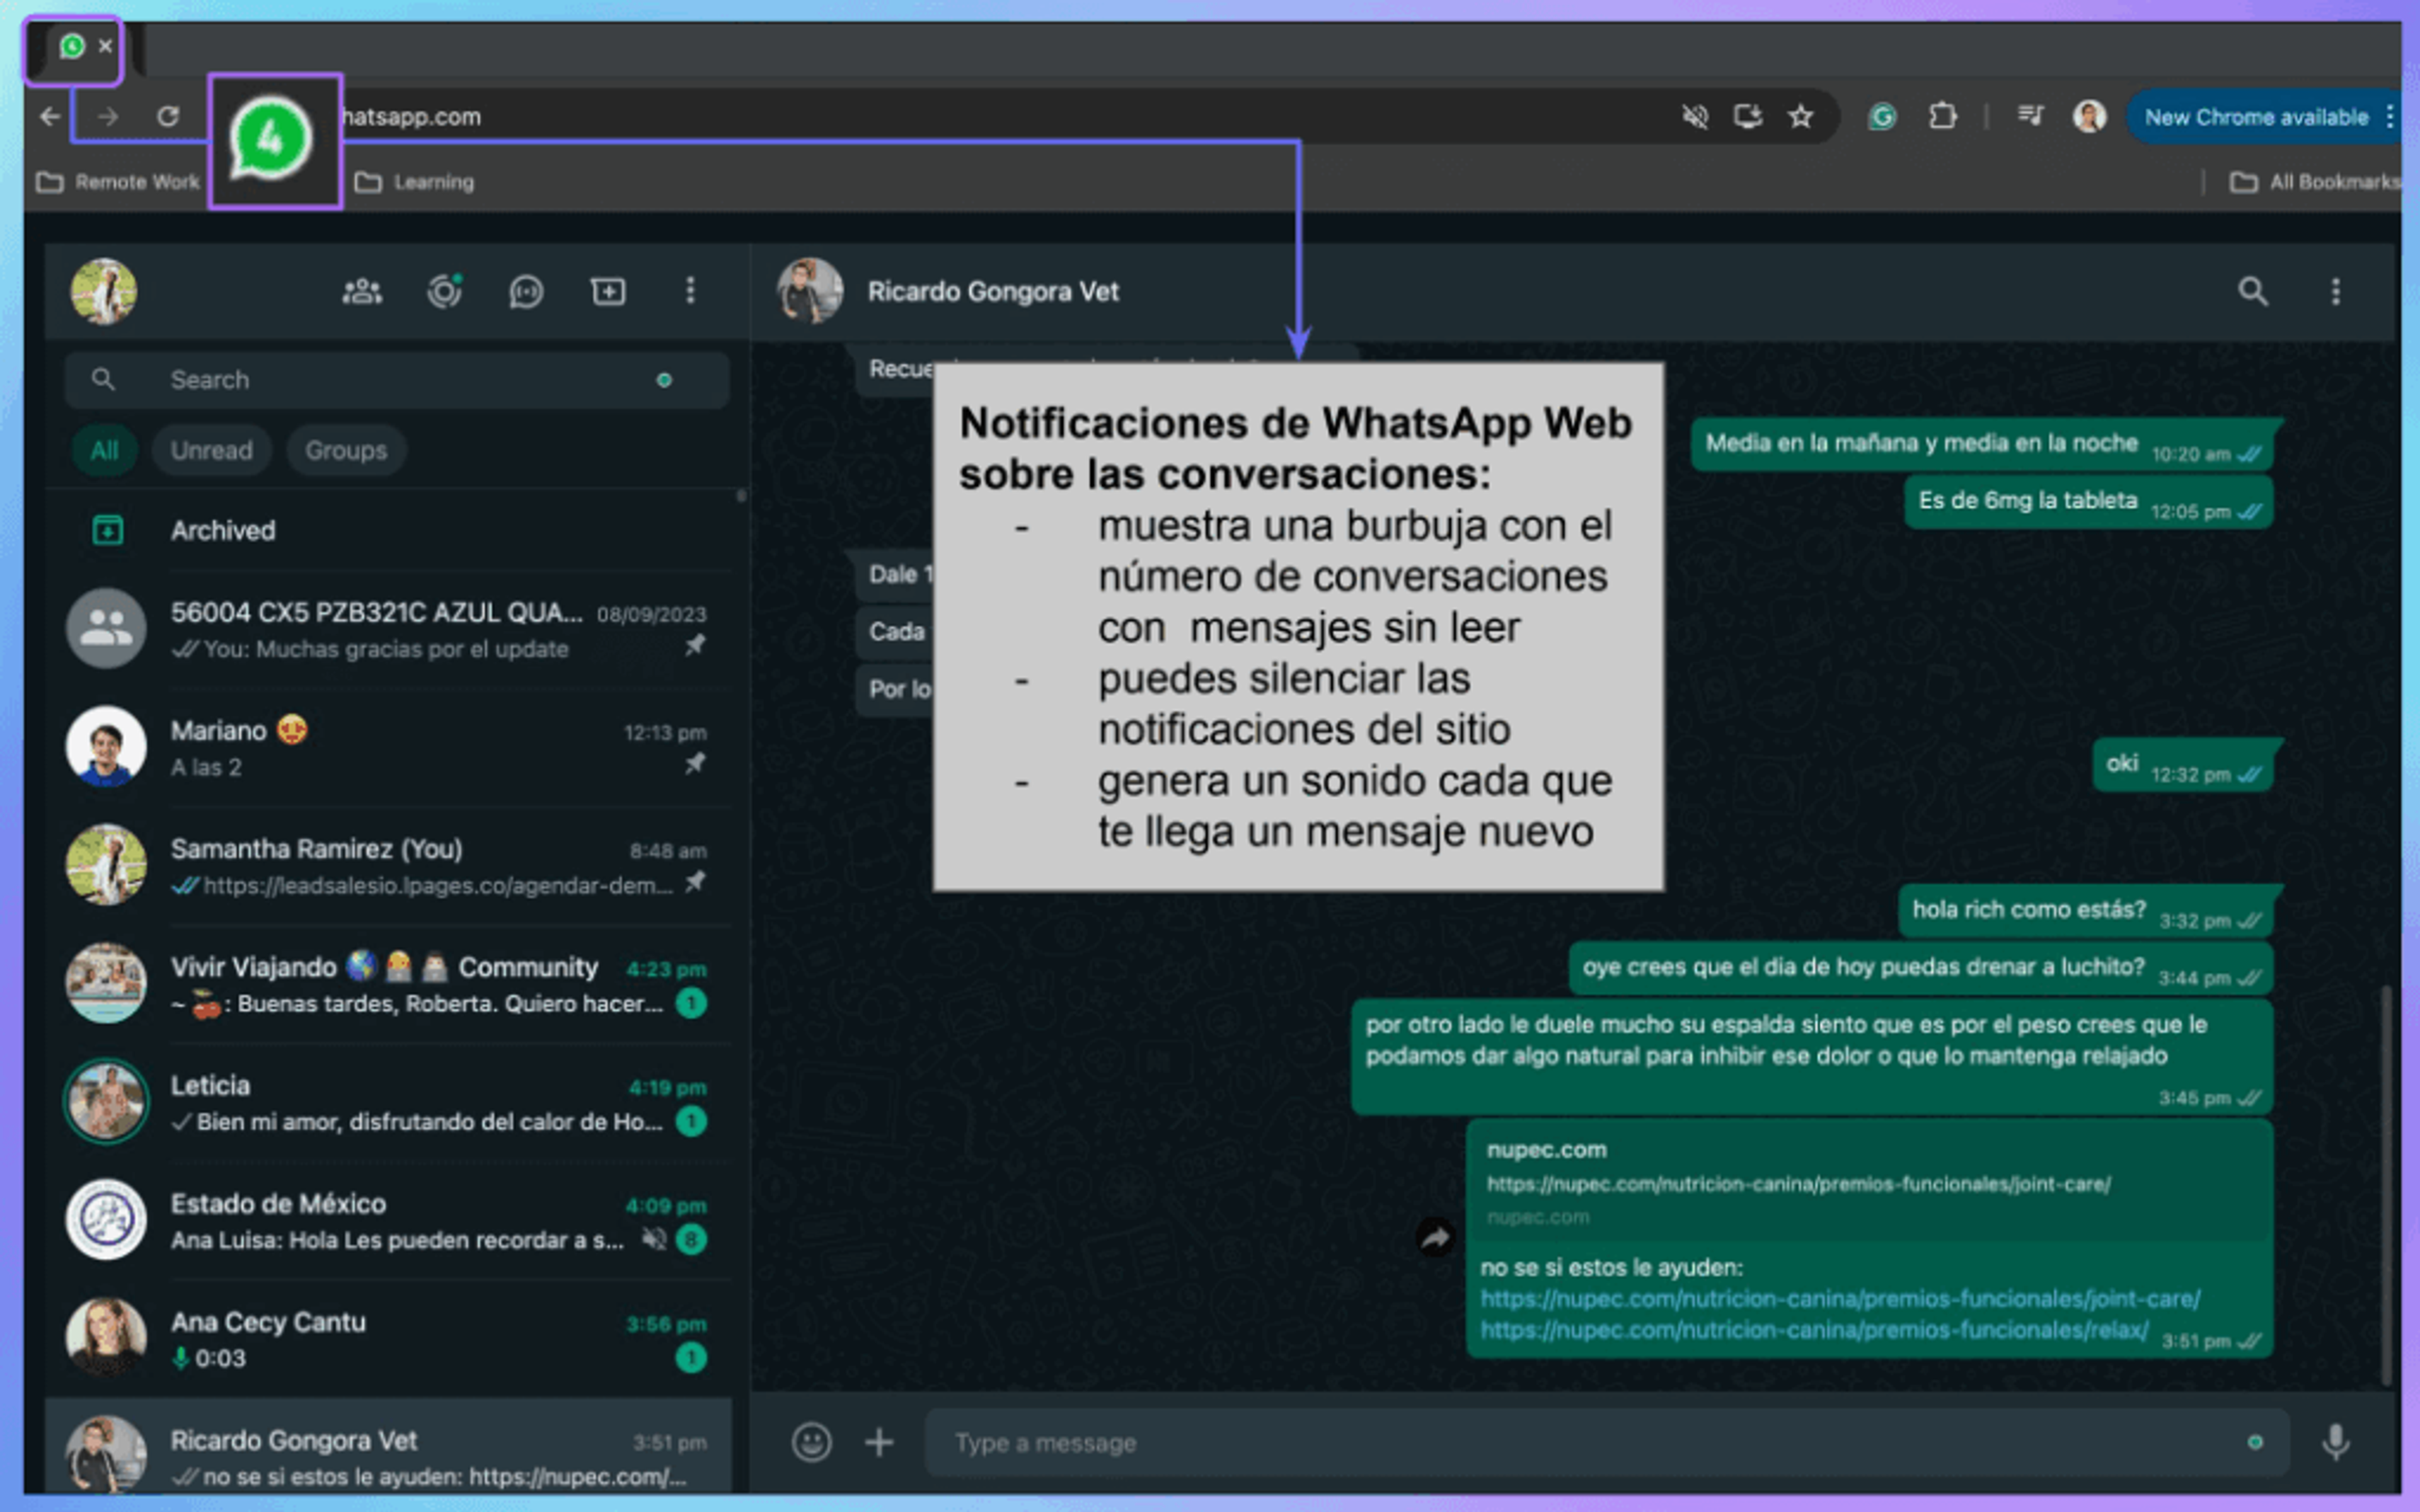Click the muted bell icon on Estado de México

coord(654,1240)
